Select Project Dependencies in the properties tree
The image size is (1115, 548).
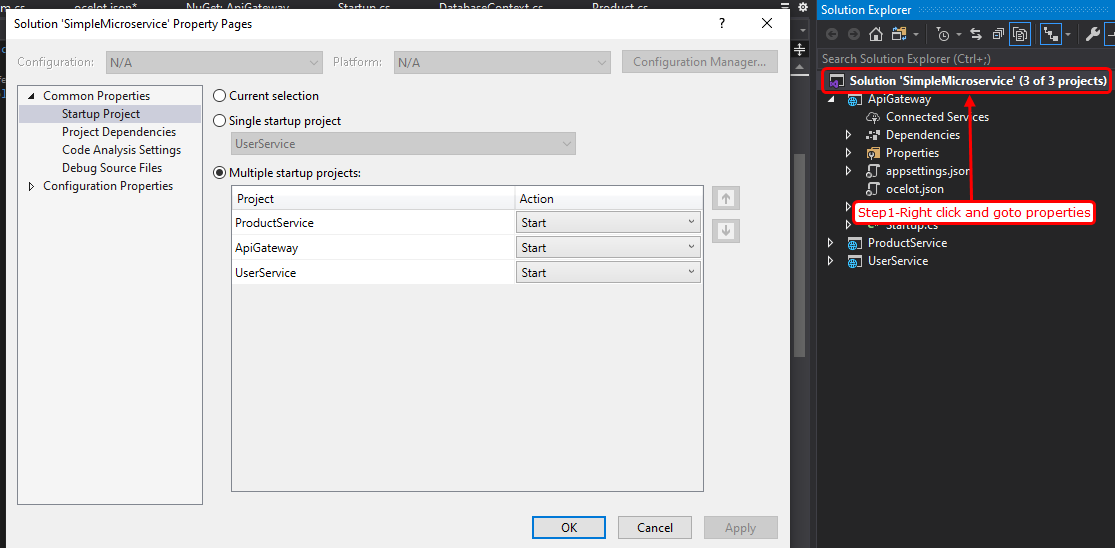coord(118,132)
